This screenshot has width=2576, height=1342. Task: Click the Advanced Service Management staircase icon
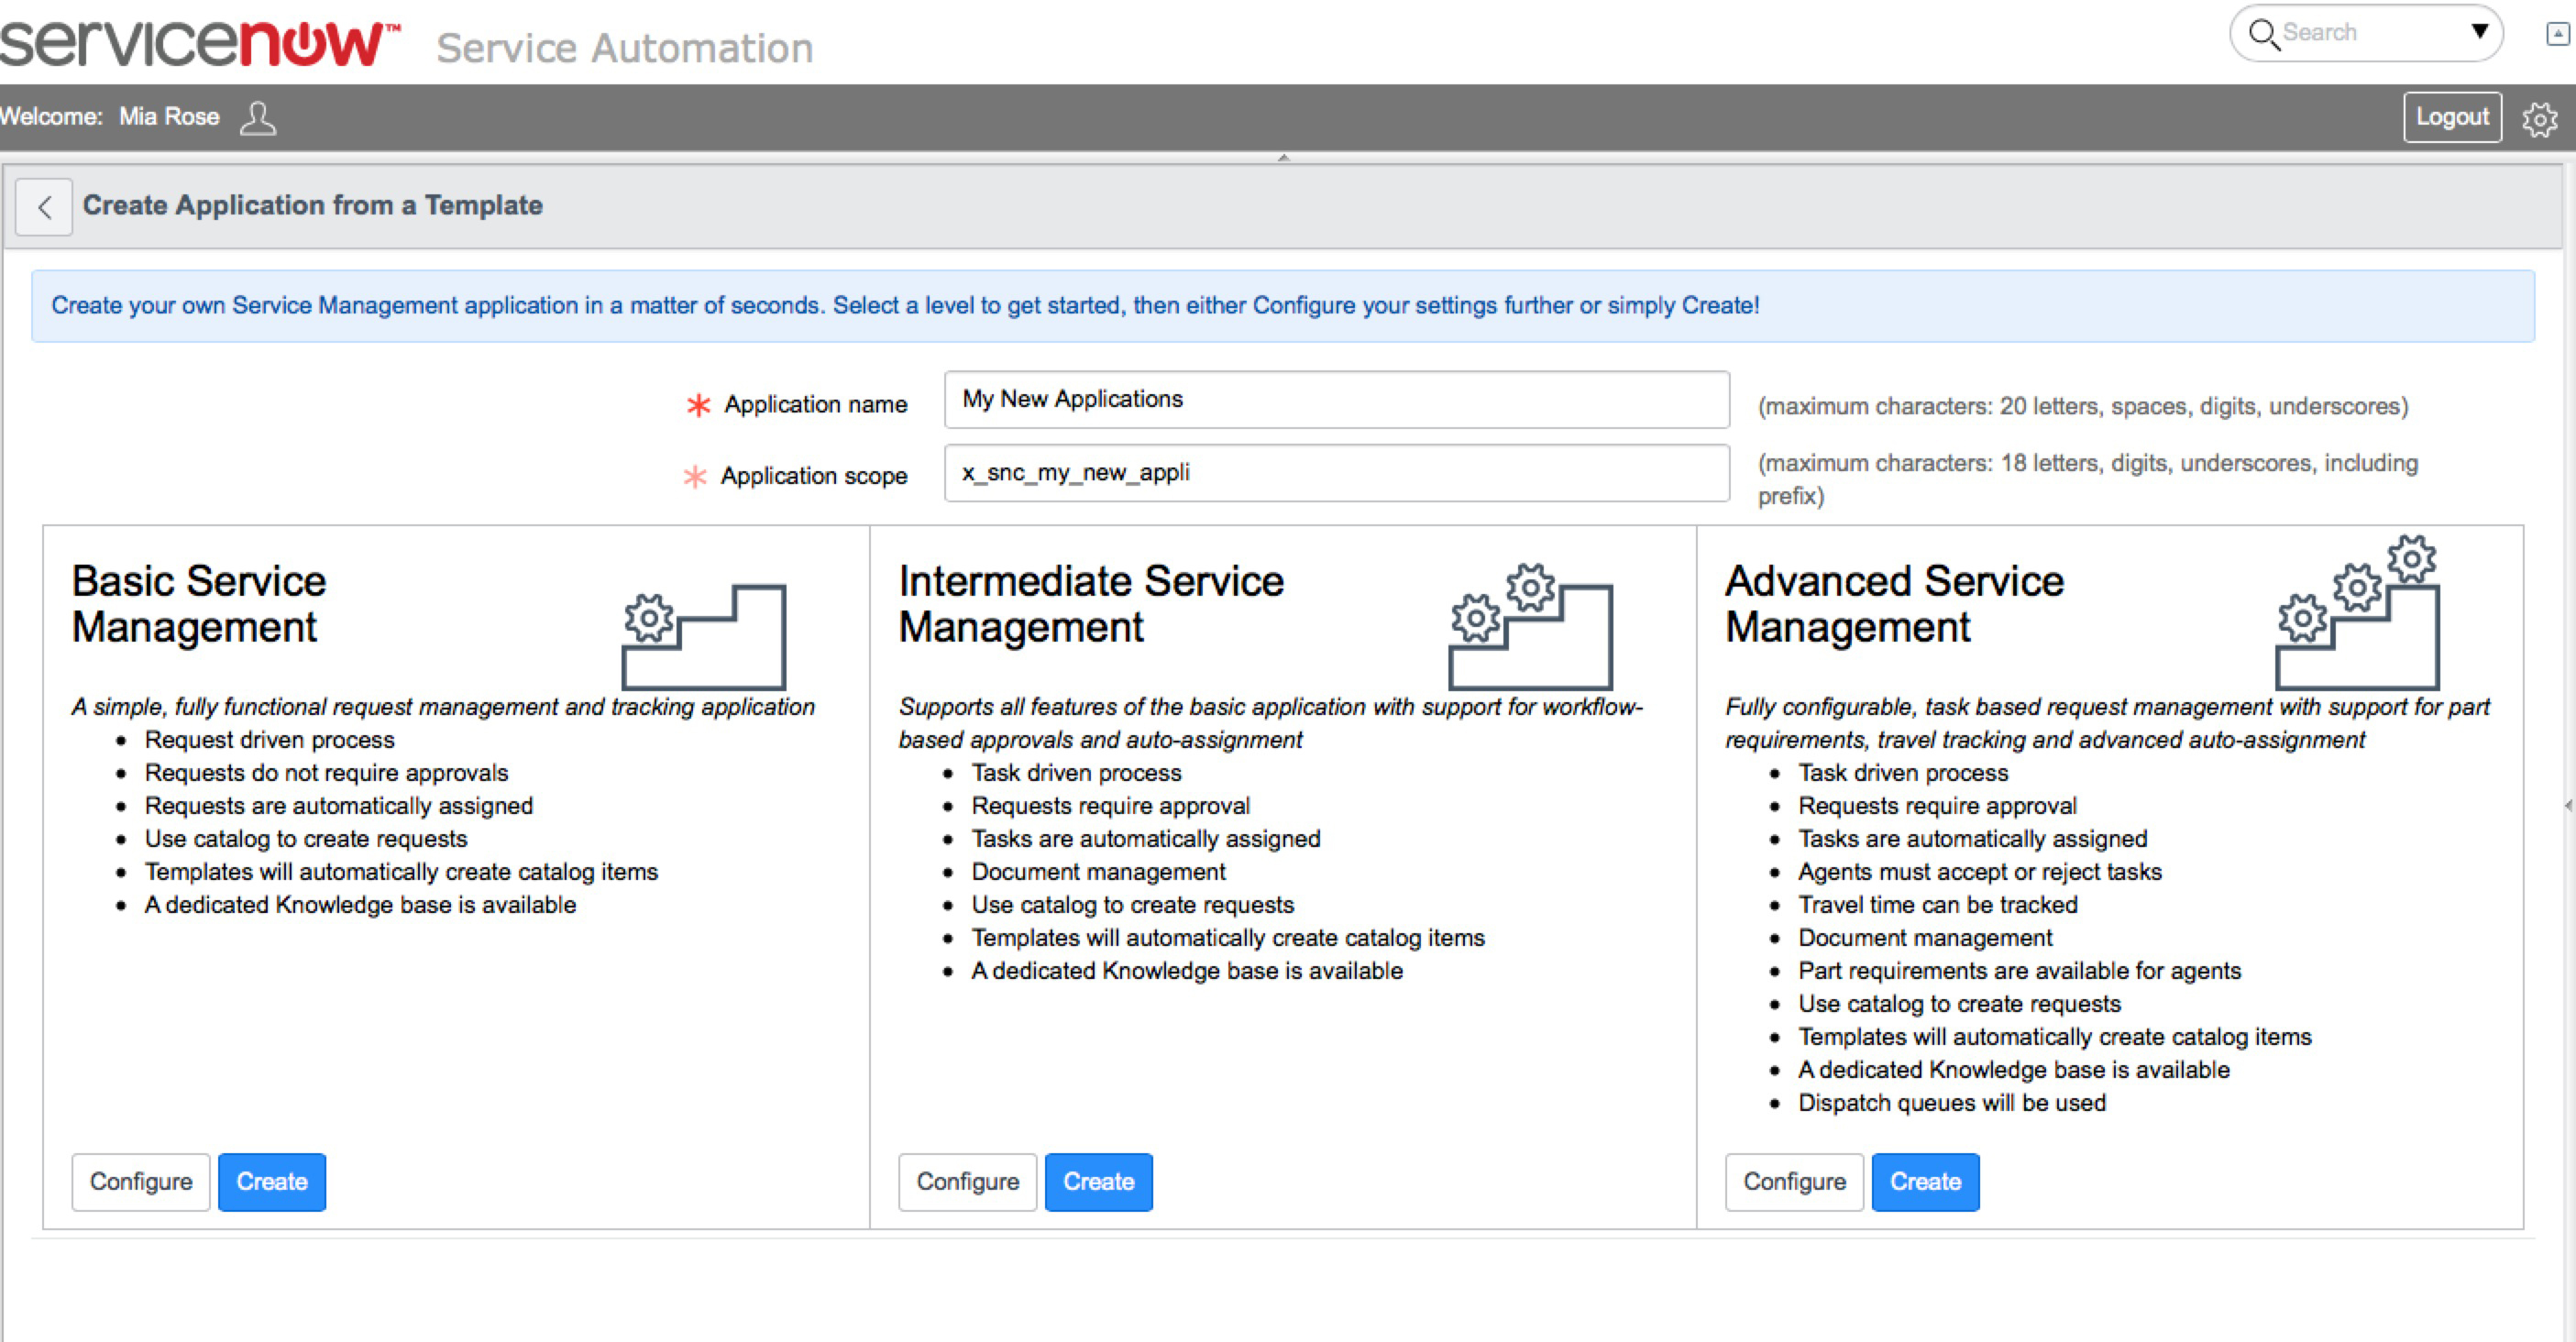2358,614
